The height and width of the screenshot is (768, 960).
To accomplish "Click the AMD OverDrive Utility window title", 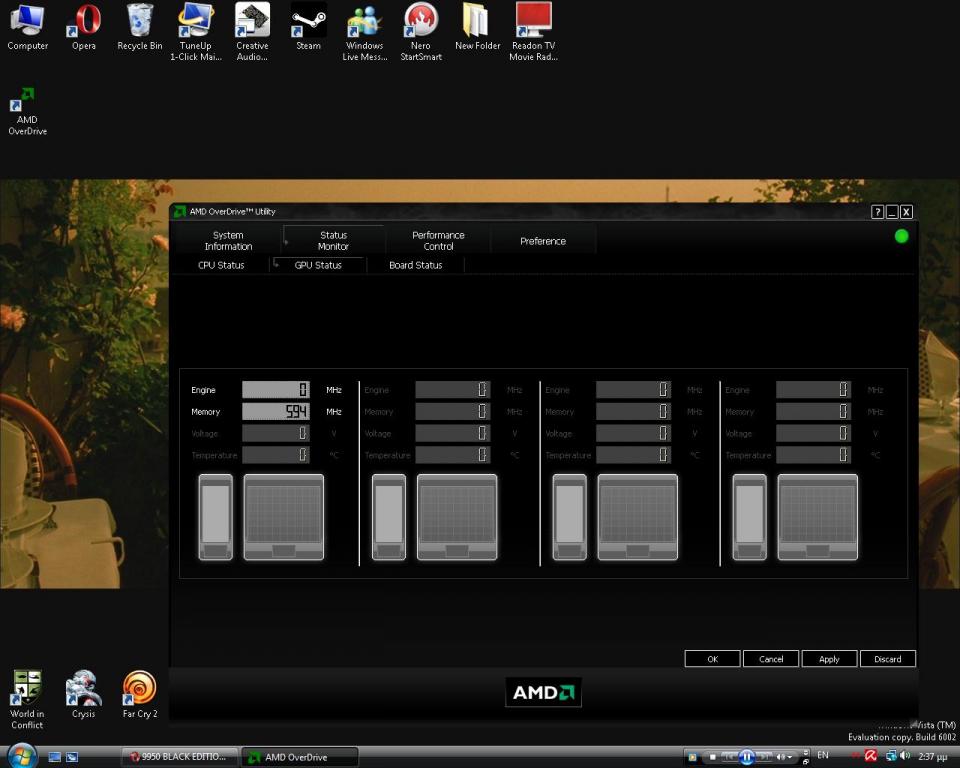I will (x=232, y=212).
